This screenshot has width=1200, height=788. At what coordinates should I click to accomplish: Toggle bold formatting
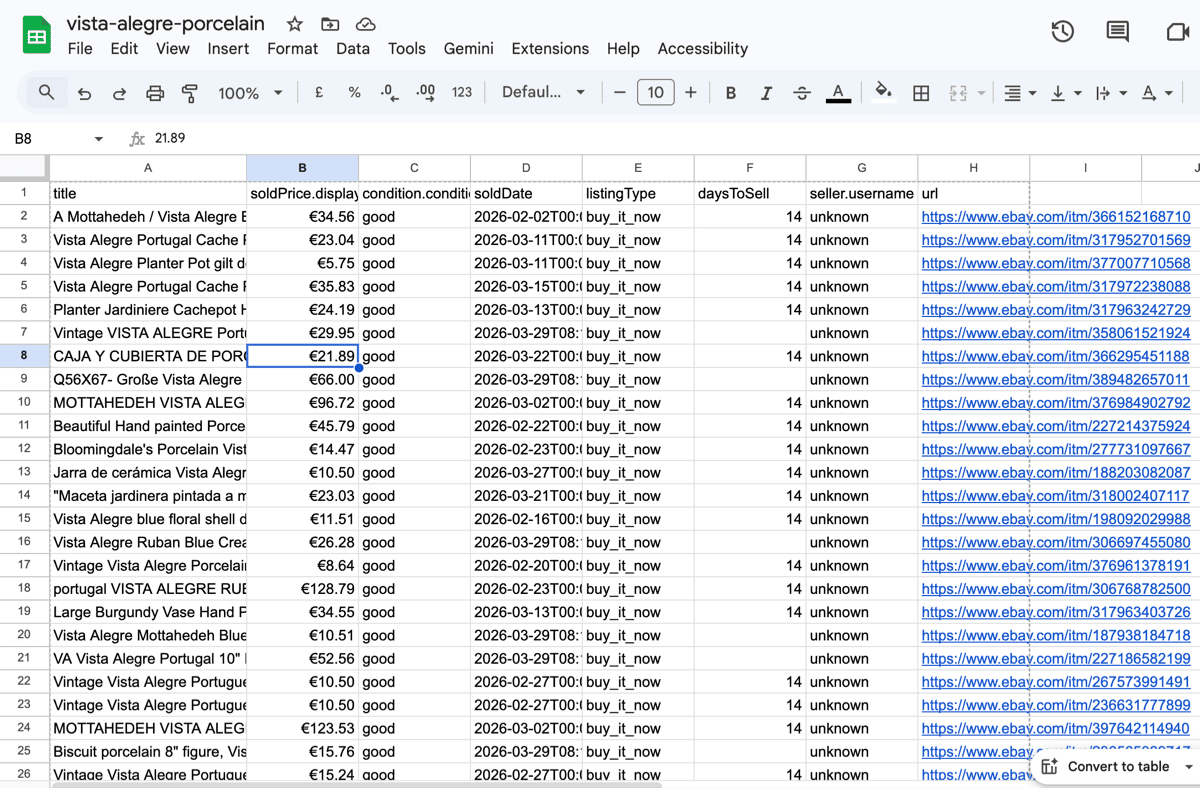pos(731,93)
